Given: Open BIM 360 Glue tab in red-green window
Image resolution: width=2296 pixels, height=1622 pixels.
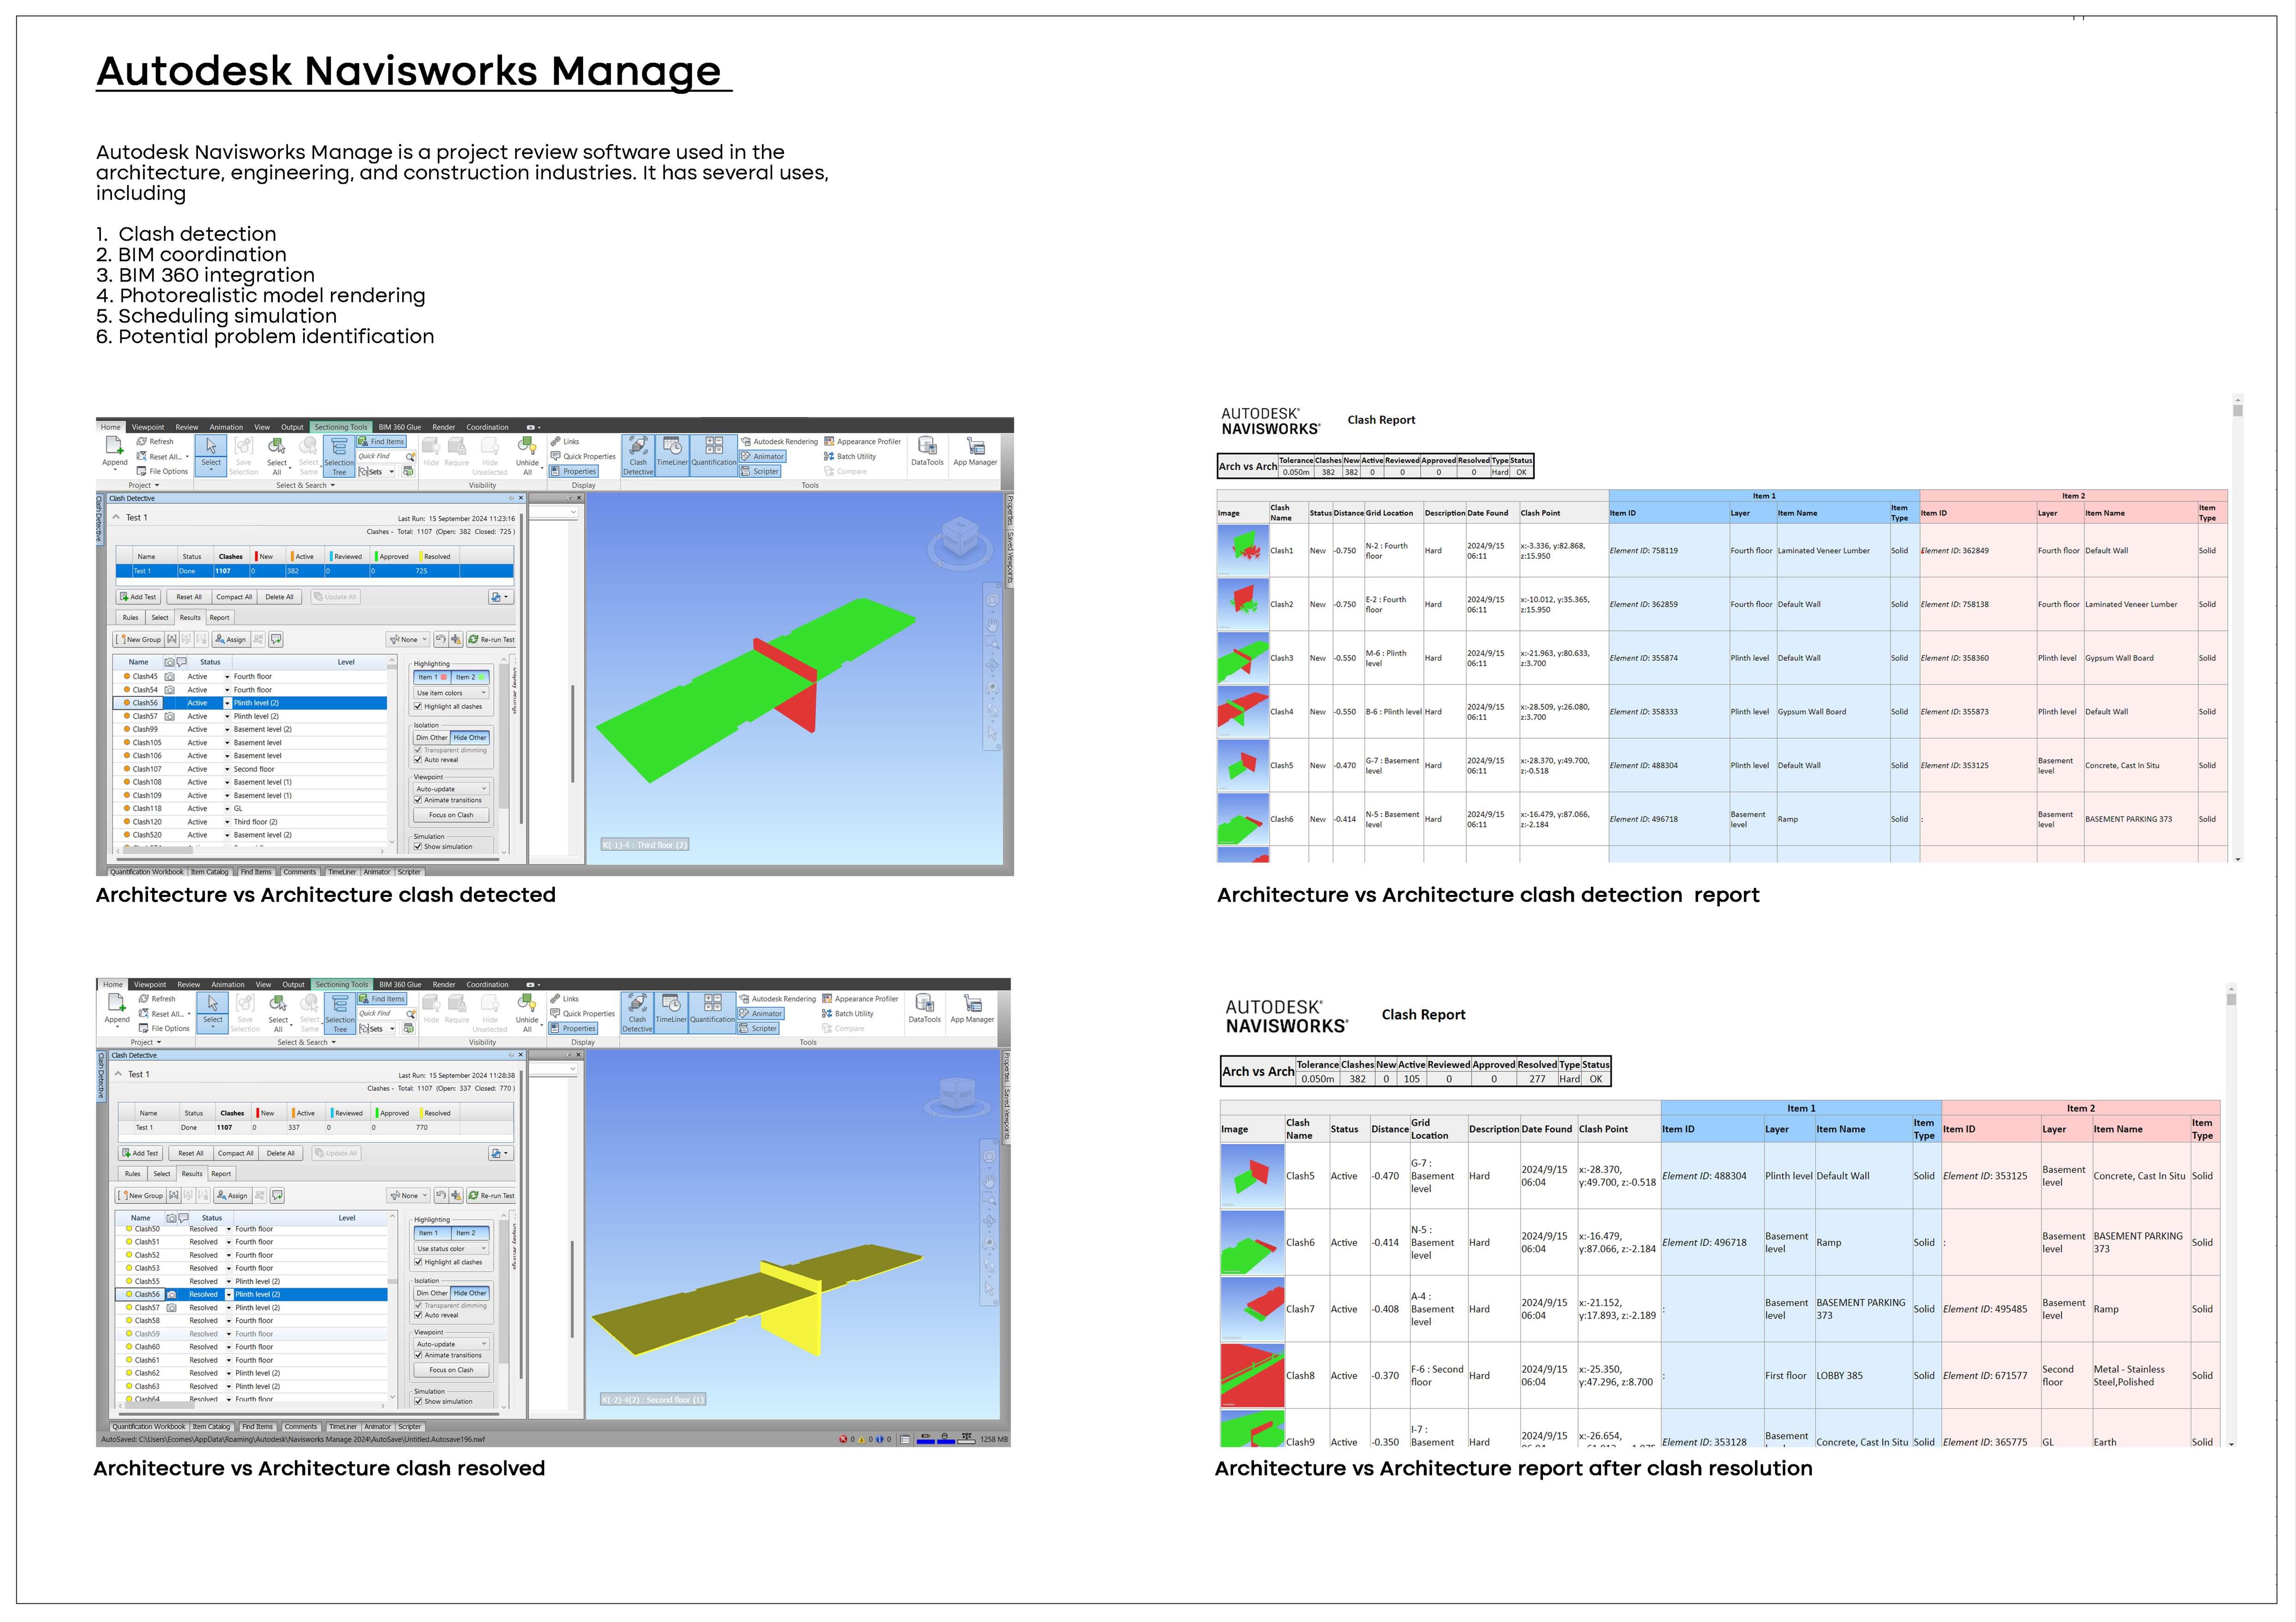Looking at the screenshot, I should point(399,427).
